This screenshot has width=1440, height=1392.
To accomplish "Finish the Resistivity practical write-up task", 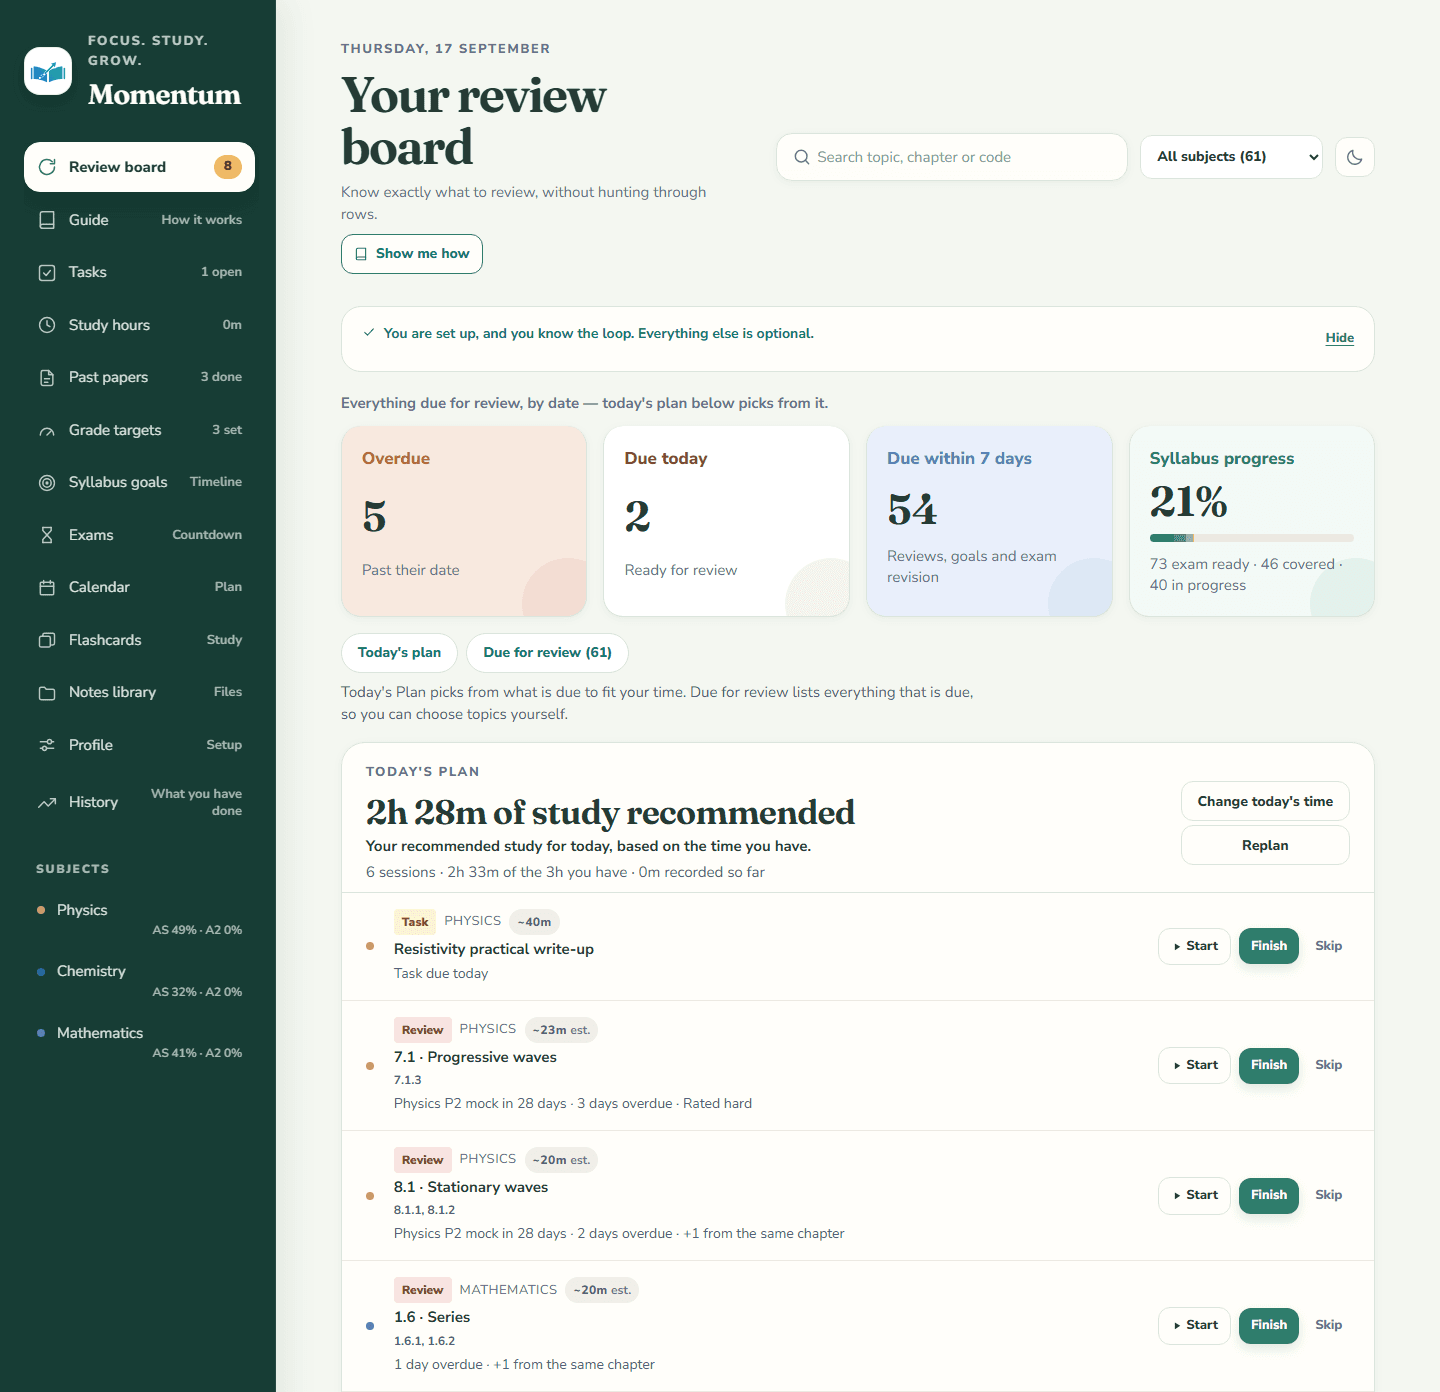I will pyautogui.click(x=1269, y=946).
